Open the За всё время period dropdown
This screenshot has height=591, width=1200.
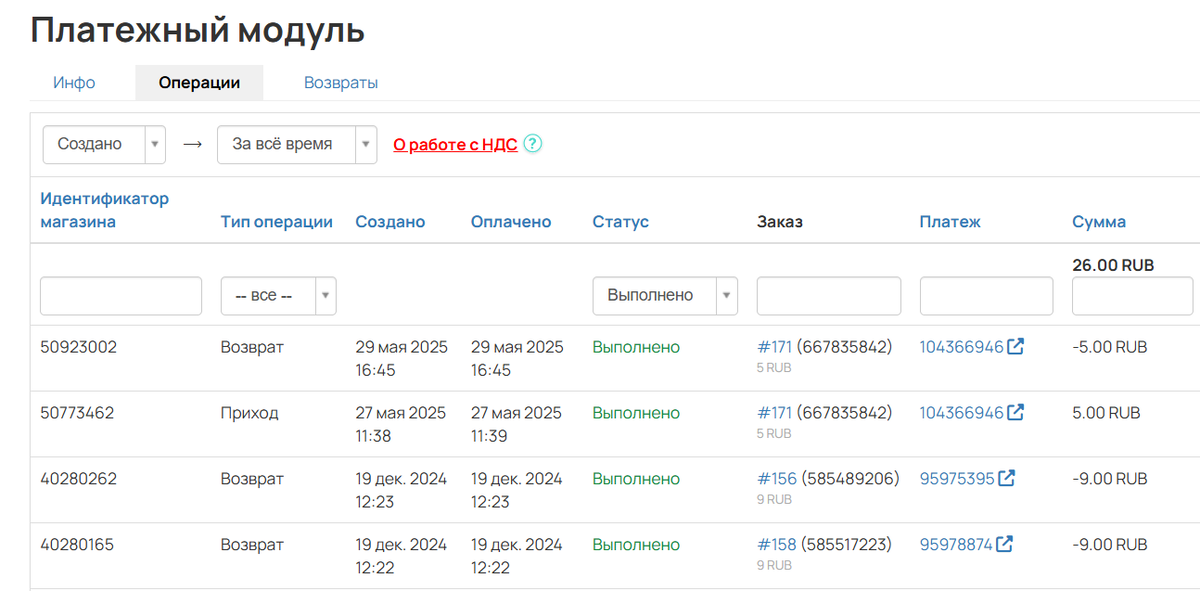point(296,144)
